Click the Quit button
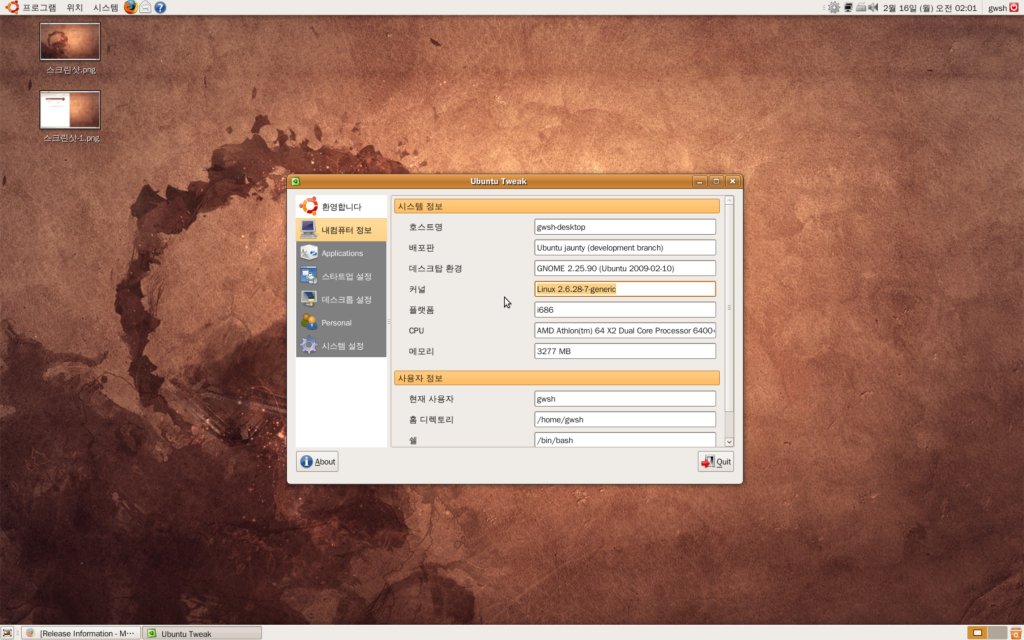 pyautogui.click(x=716, y=462)
